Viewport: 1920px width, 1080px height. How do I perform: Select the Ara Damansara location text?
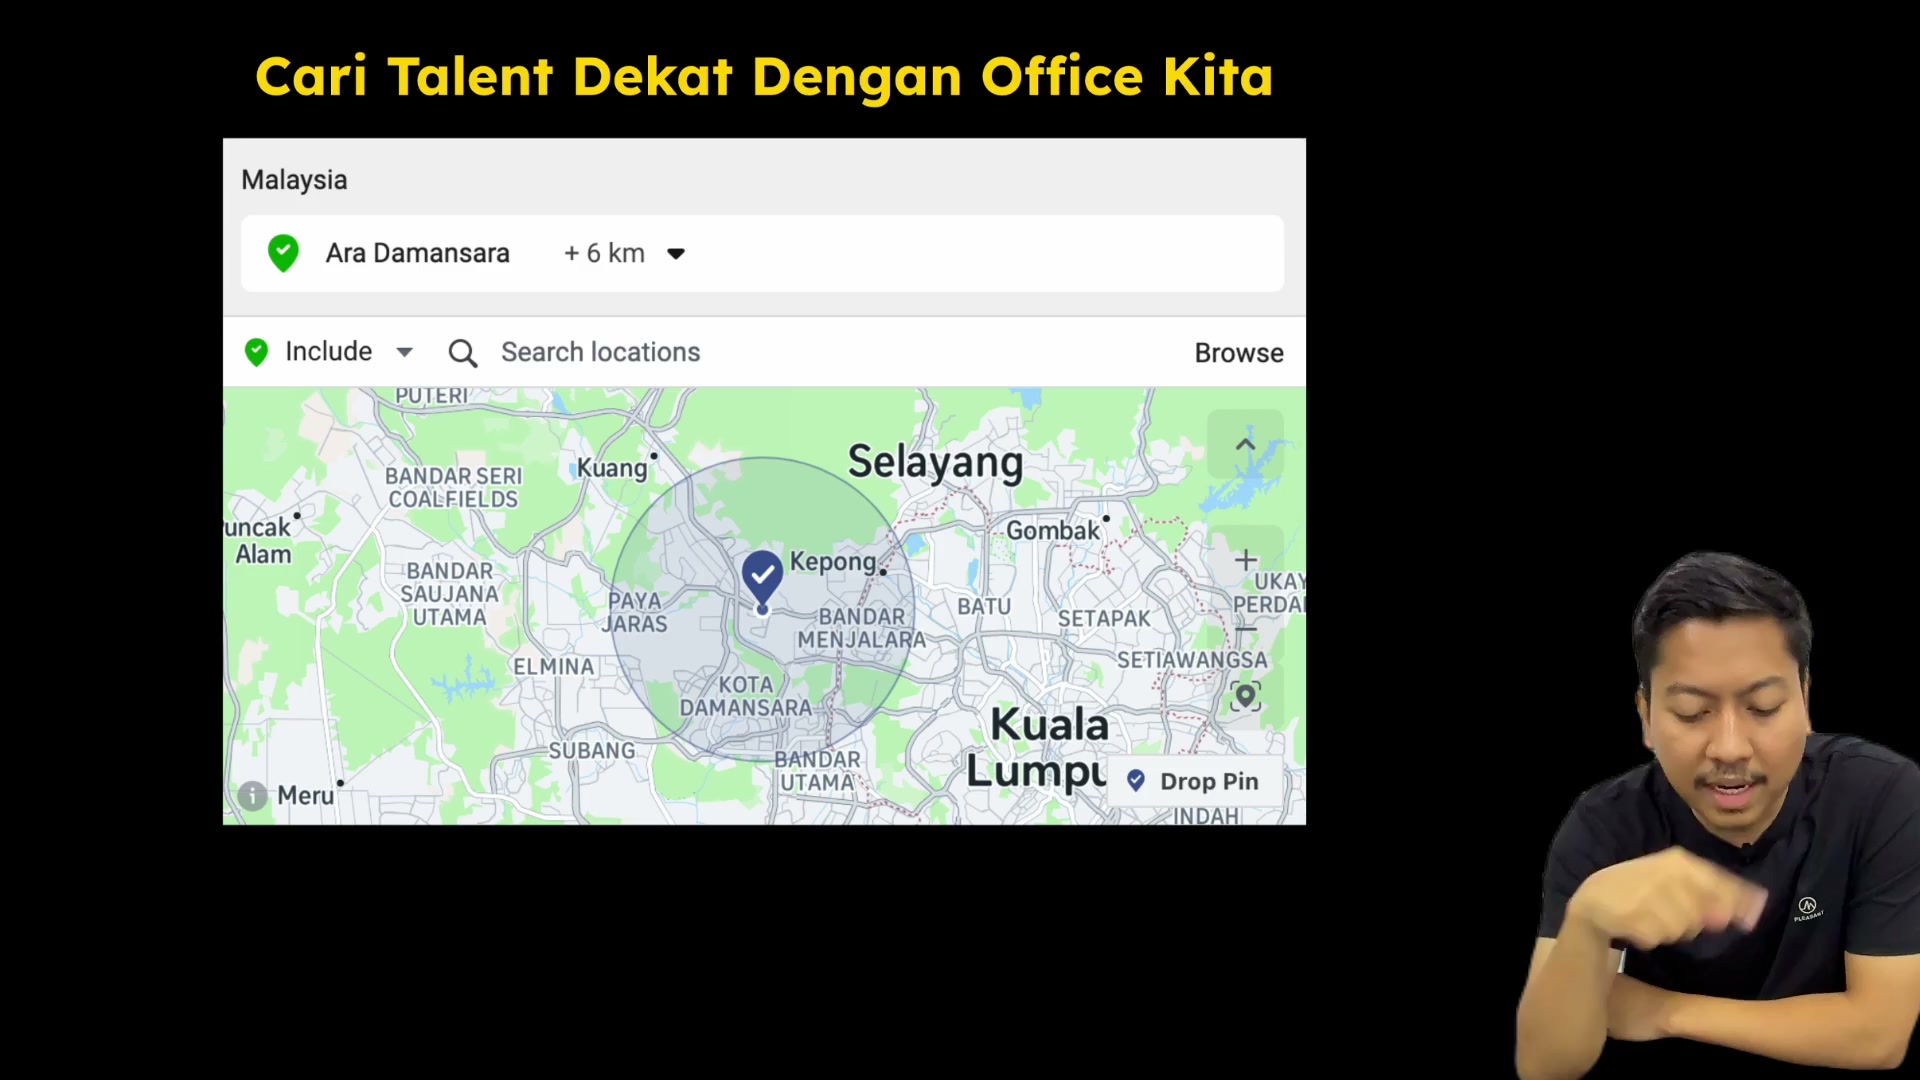click(417, 253)
